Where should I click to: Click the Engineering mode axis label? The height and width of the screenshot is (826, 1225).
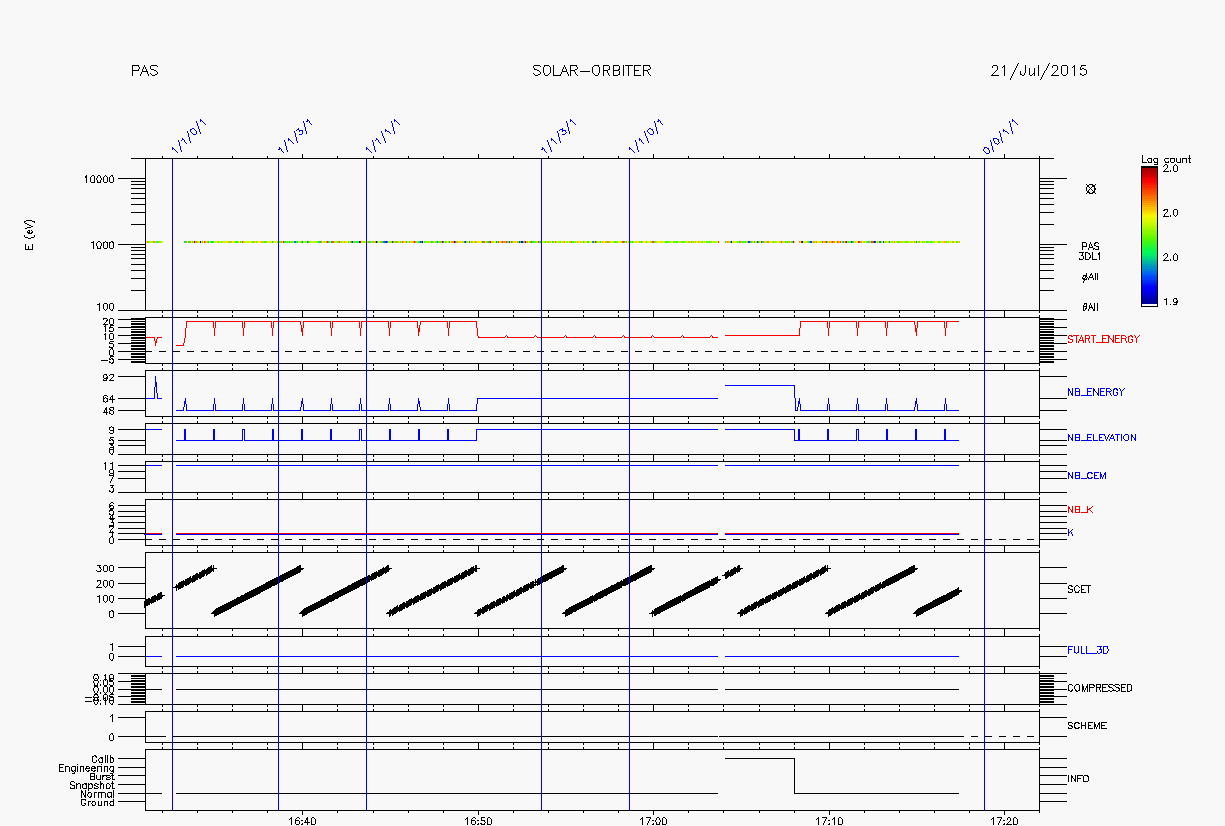tap(87, 768)
